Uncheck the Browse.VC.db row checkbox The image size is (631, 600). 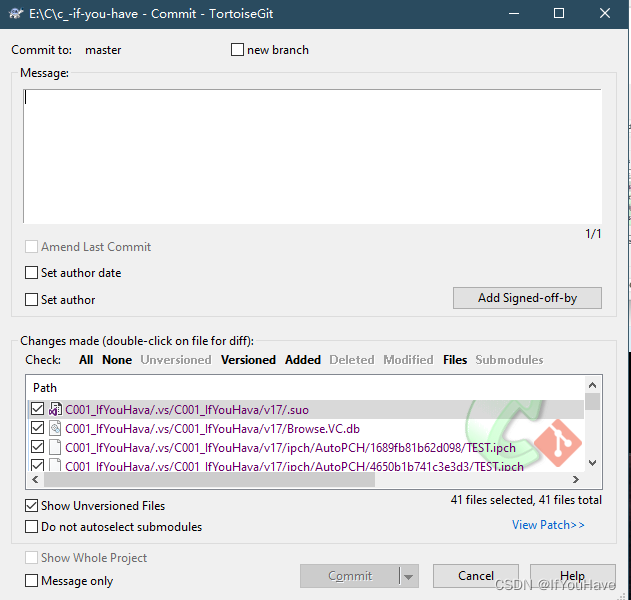37,428
